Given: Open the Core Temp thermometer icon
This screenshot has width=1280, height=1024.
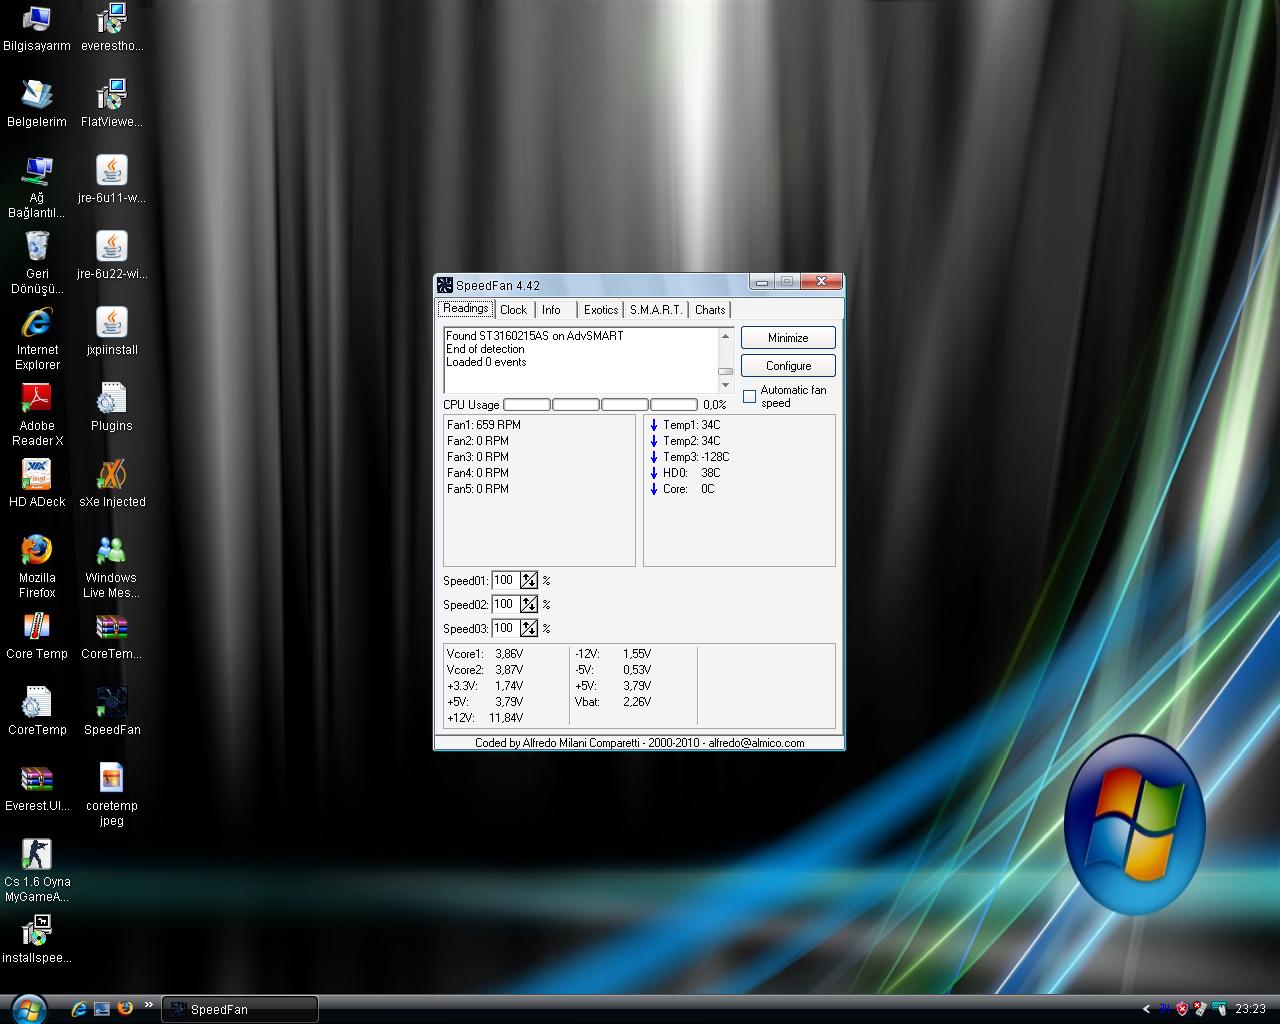Looking at the screenshot, I should point(37,636).
